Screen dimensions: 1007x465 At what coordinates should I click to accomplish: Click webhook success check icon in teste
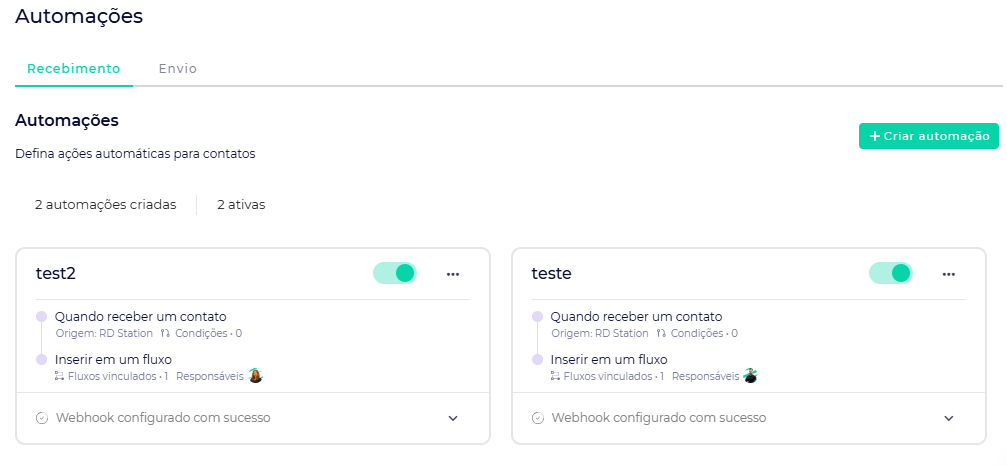(538, 418)
